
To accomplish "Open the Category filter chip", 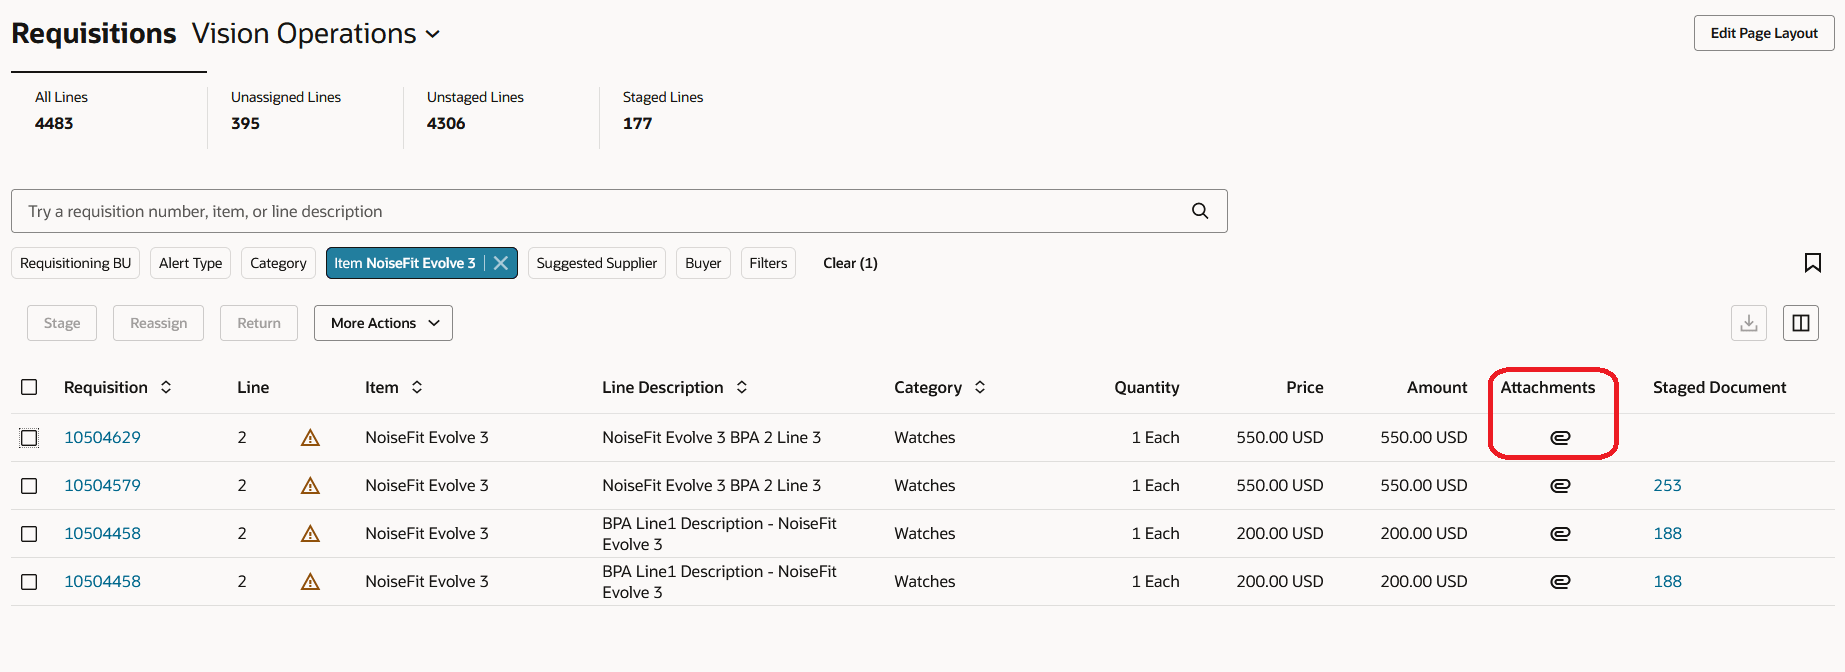I will click(278, 263).
